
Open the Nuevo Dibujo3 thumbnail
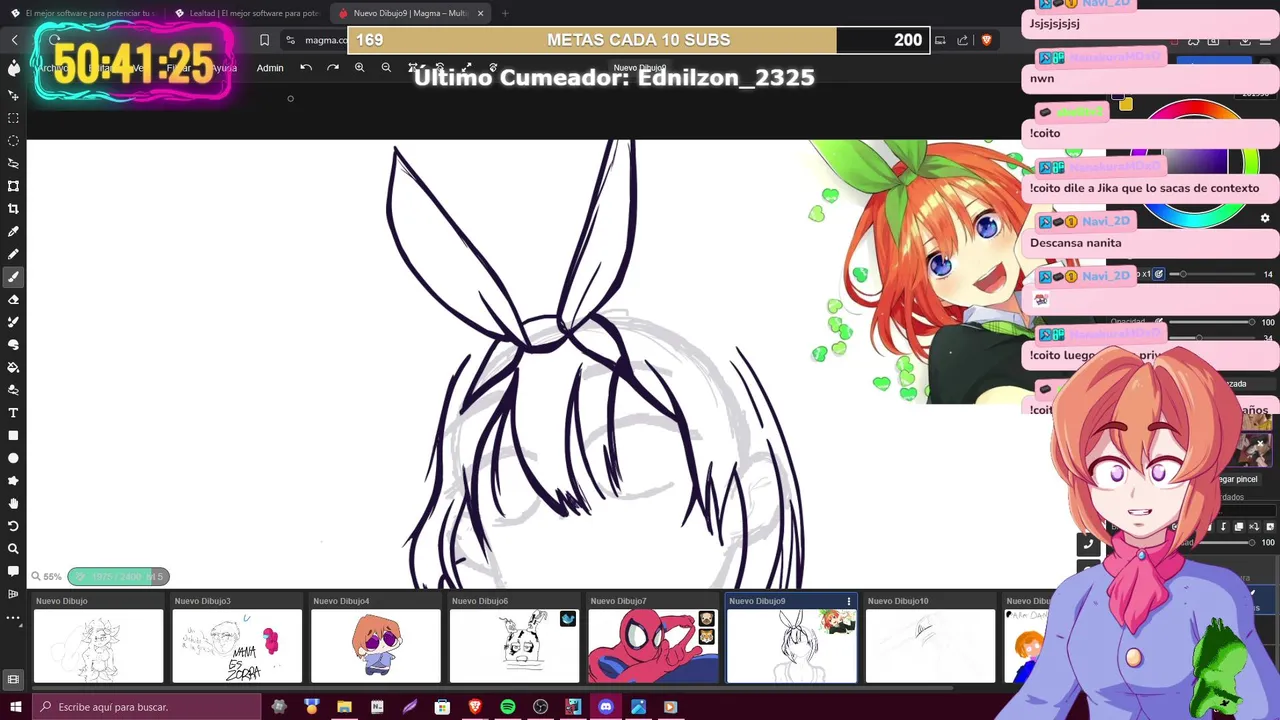(237, 646)
